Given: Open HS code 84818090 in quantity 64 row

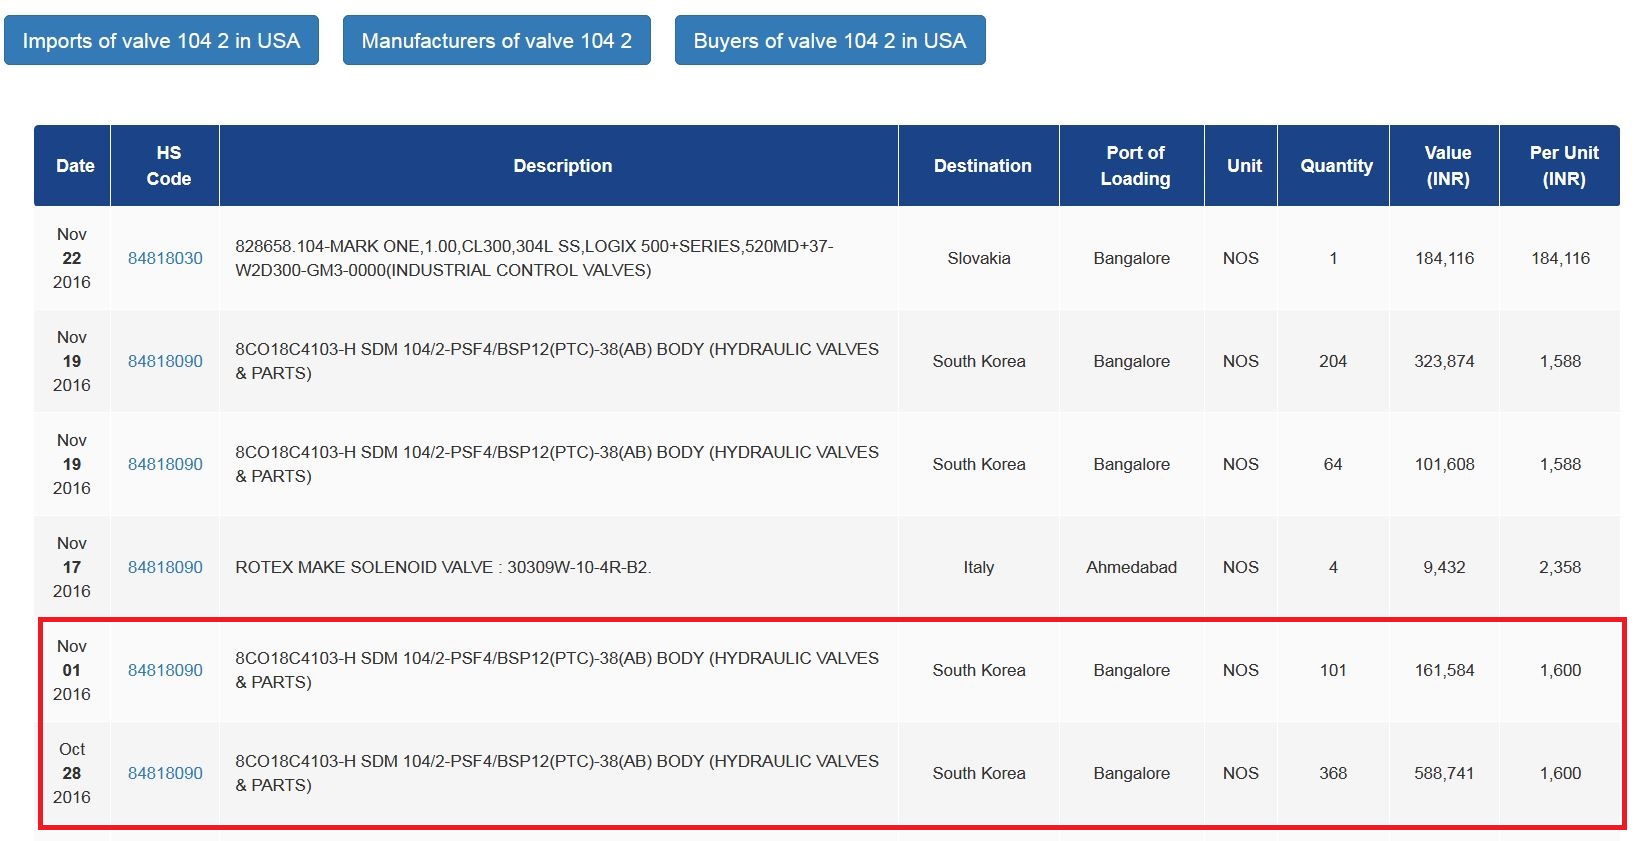Looking at the screenshot, I should (165, 464).
